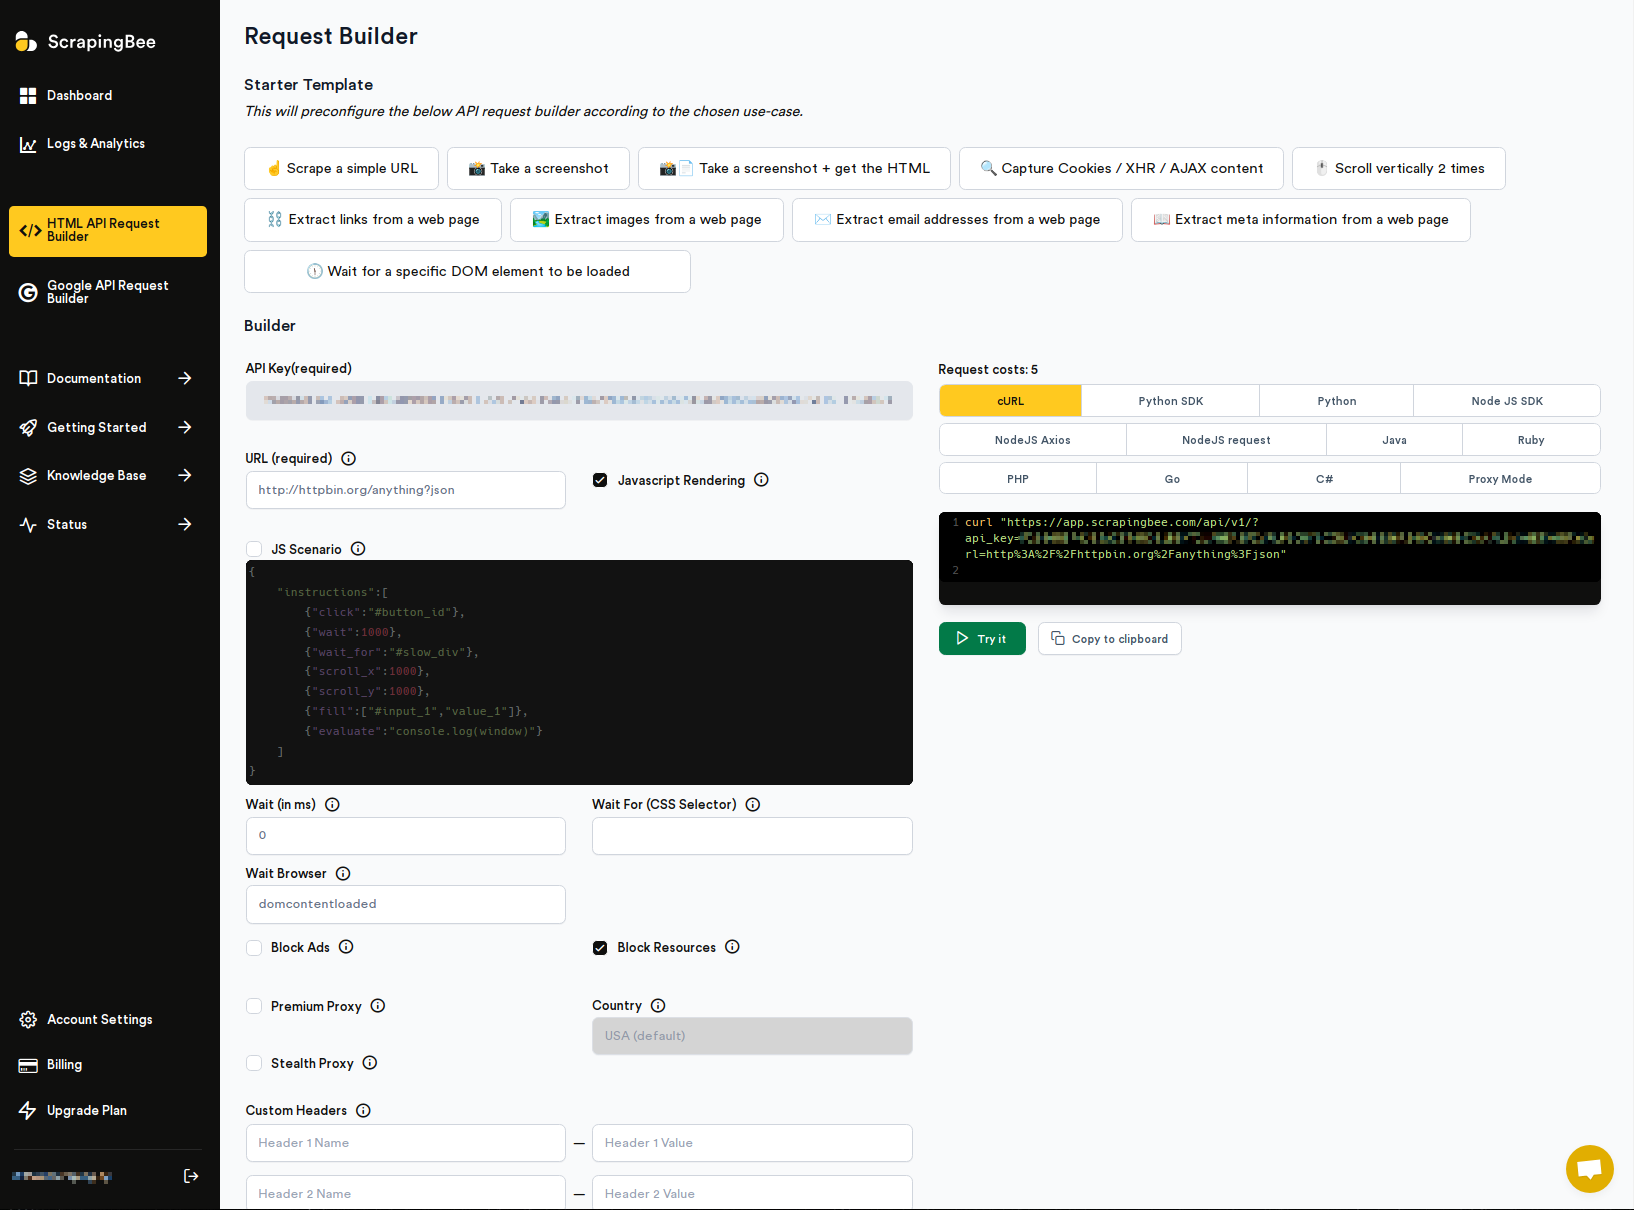Enable the Block Ads checkbox
The height and width of the screenshot is (1210, 1634).
[x=254, y=948]
